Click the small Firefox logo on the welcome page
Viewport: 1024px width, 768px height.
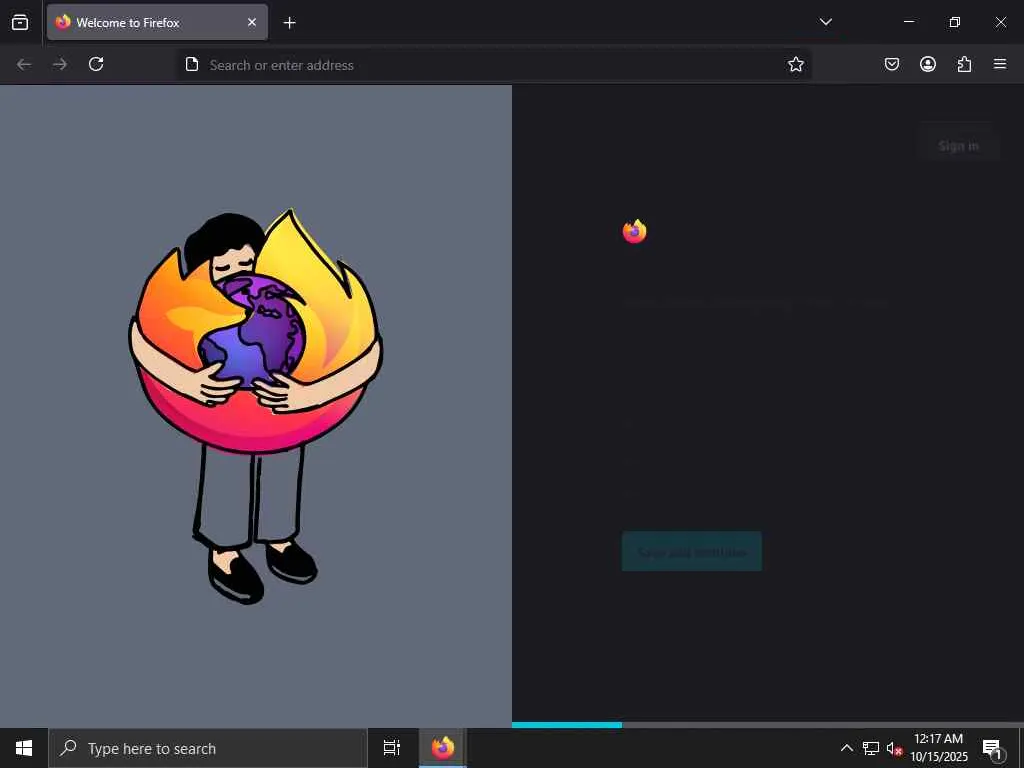(634, 231)
